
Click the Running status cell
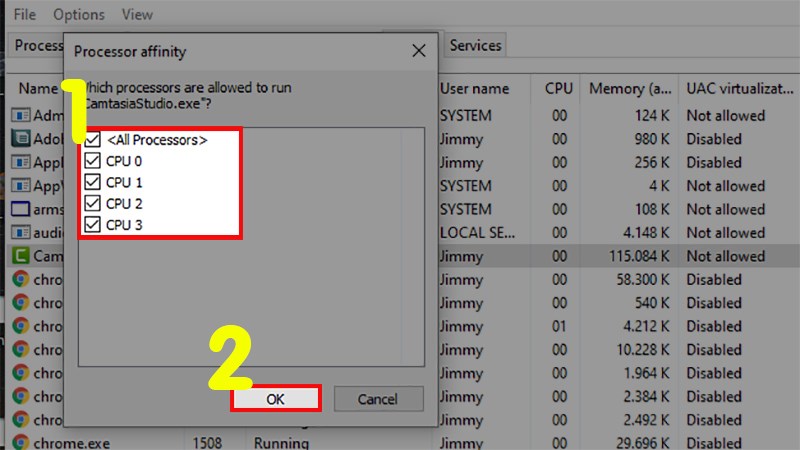pos(281,443)
